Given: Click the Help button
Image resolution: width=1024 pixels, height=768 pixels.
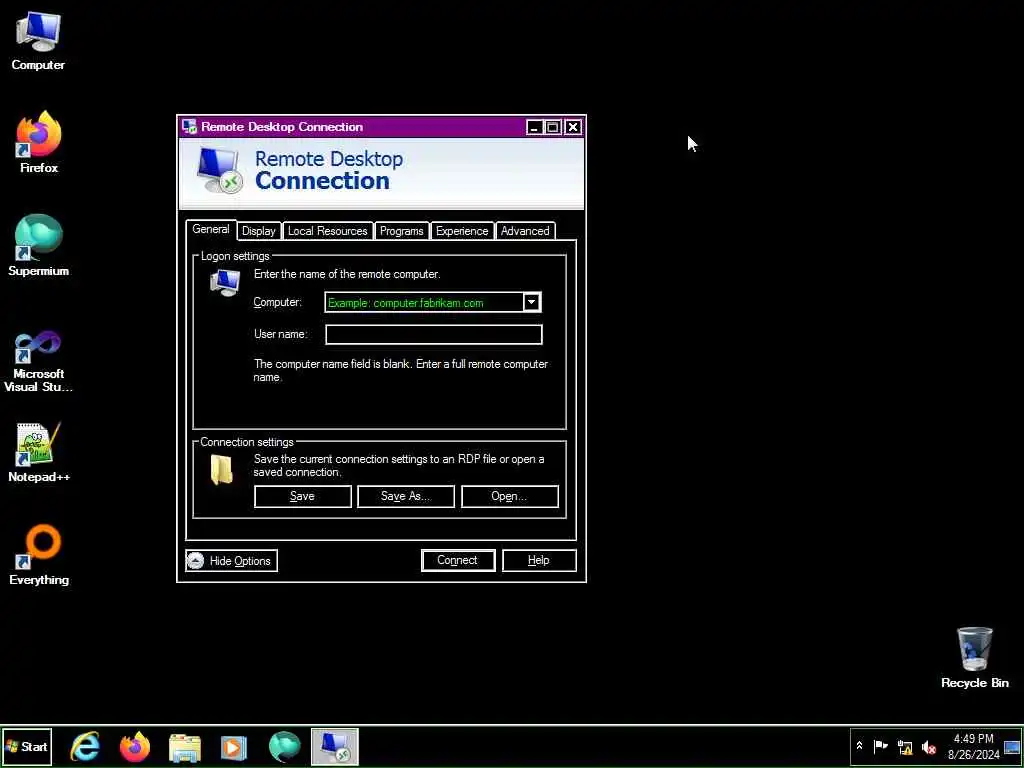Looking at the screenshot, I should pyautogui.click(x=539, y=560).
